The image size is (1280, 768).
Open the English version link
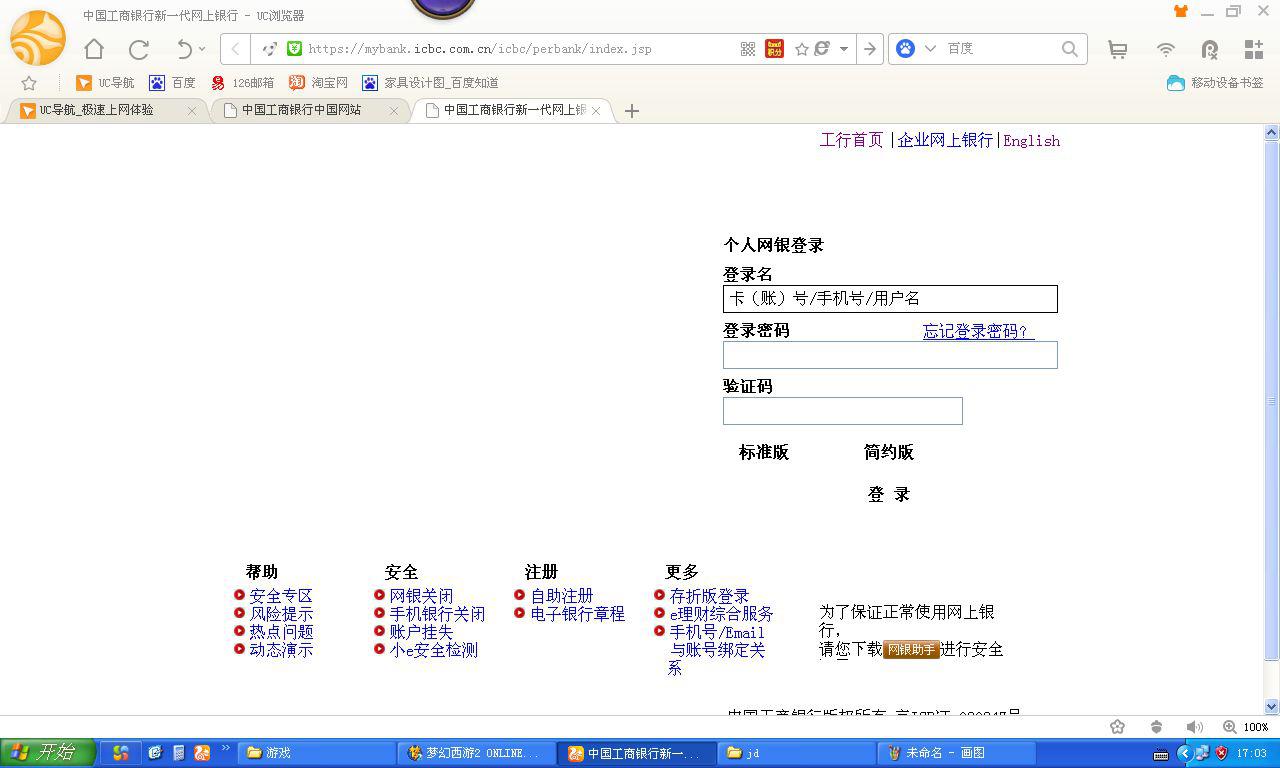point(1031,140)
